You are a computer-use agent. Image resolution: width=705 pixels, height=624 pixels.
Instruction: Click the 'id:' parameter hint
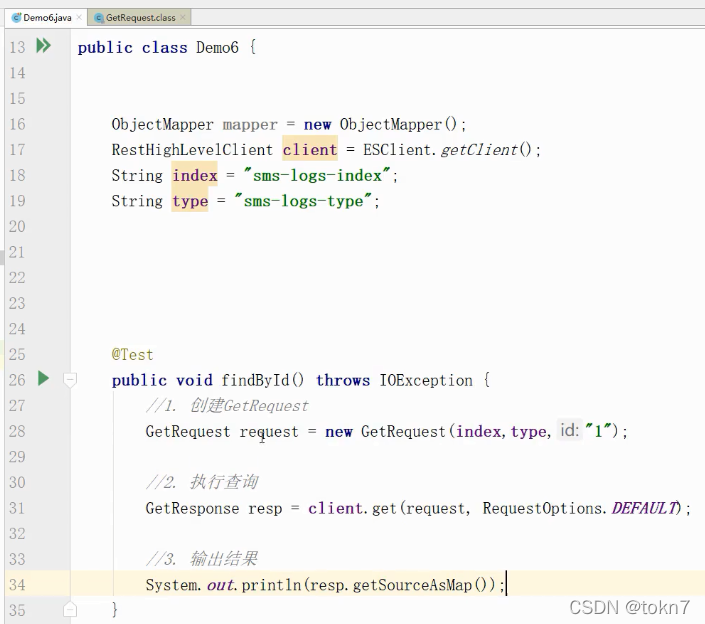569,431
